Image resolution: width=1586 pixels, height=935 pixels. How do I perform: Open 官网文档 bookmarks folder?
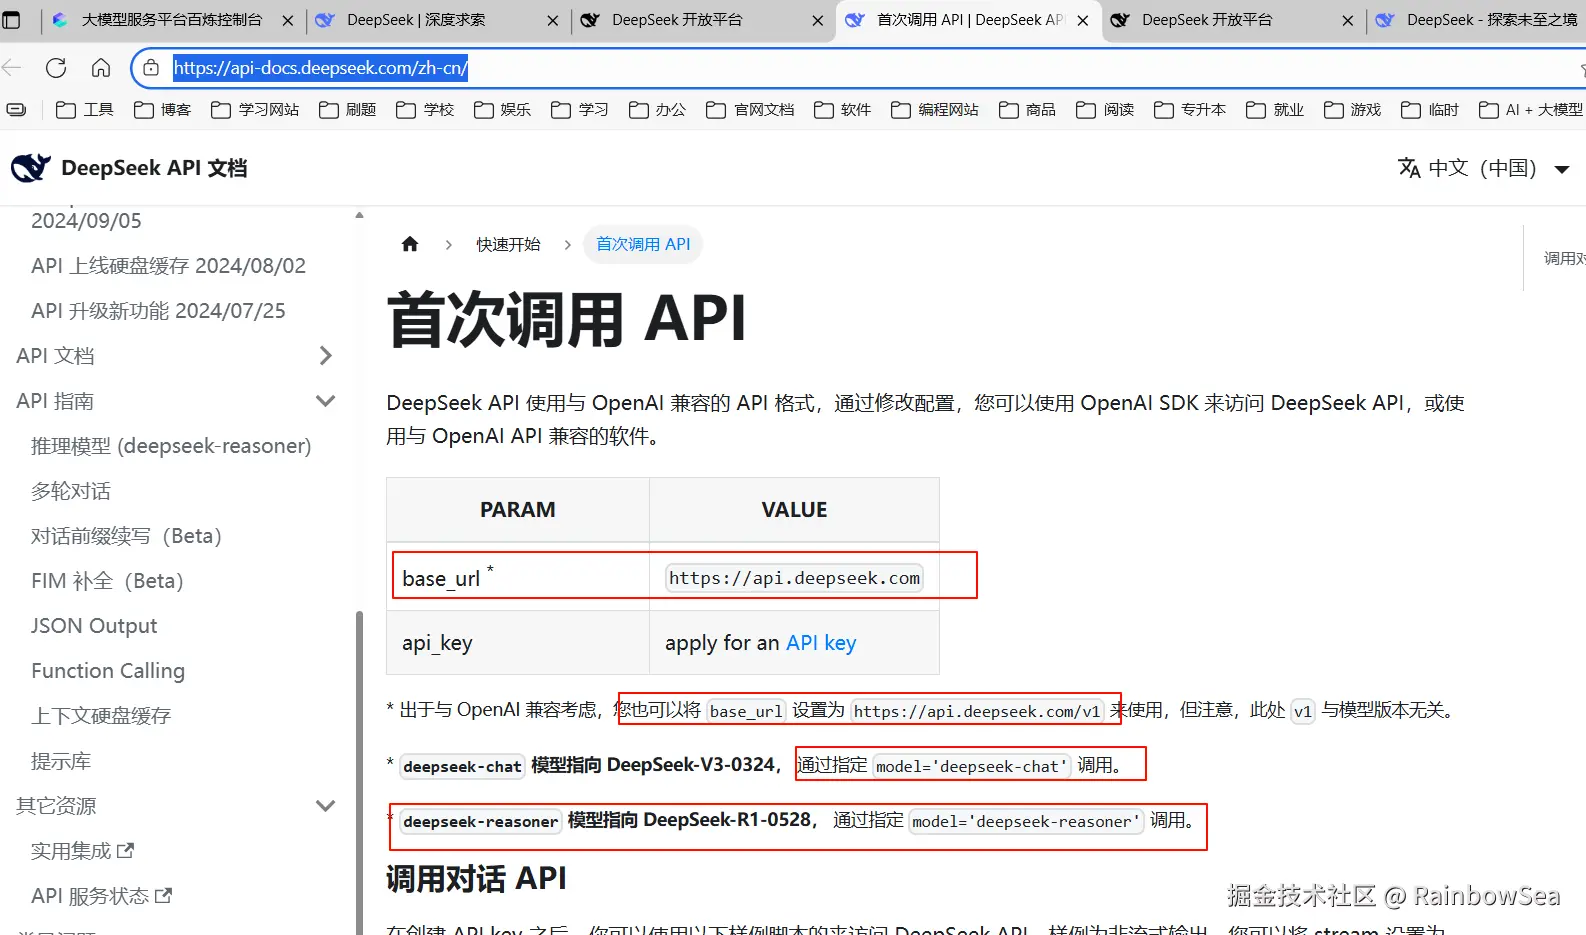click(x=750, y=110)
